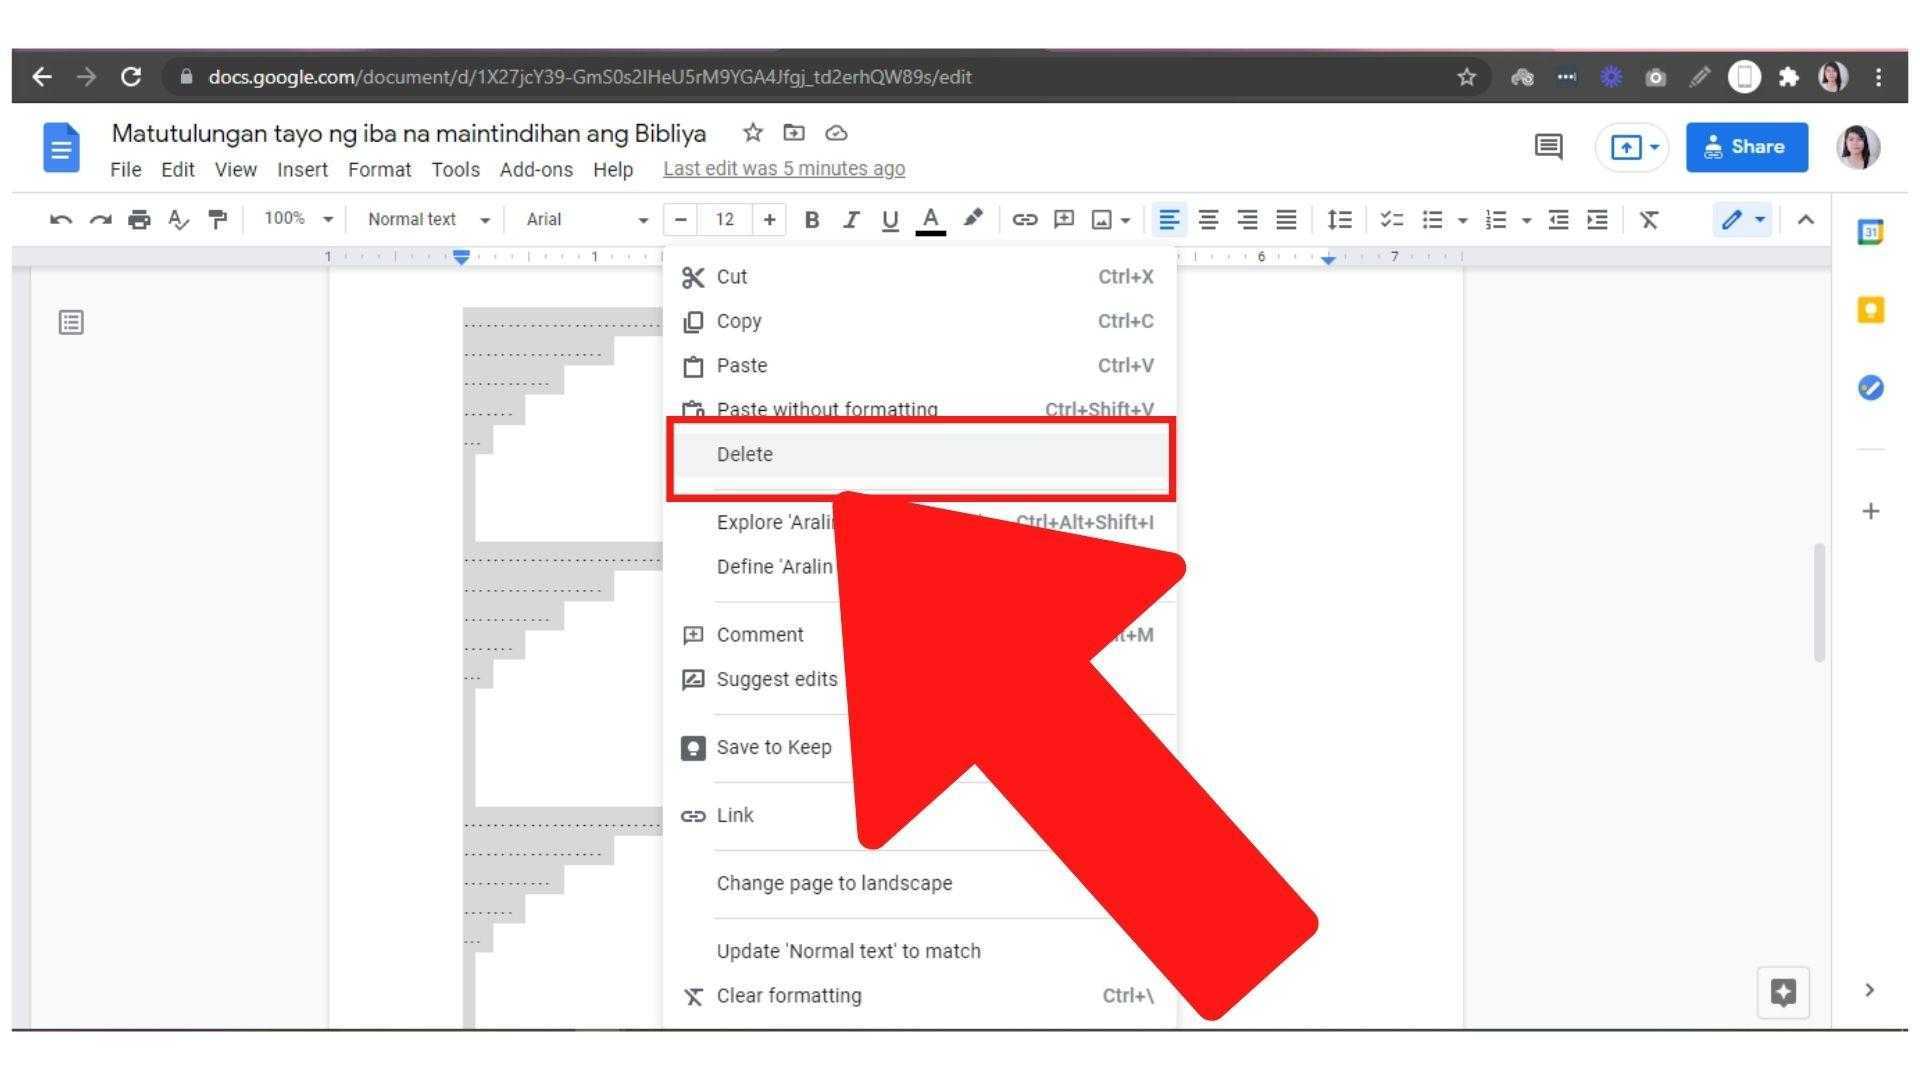Click the font size 12 field

[725, 220]
